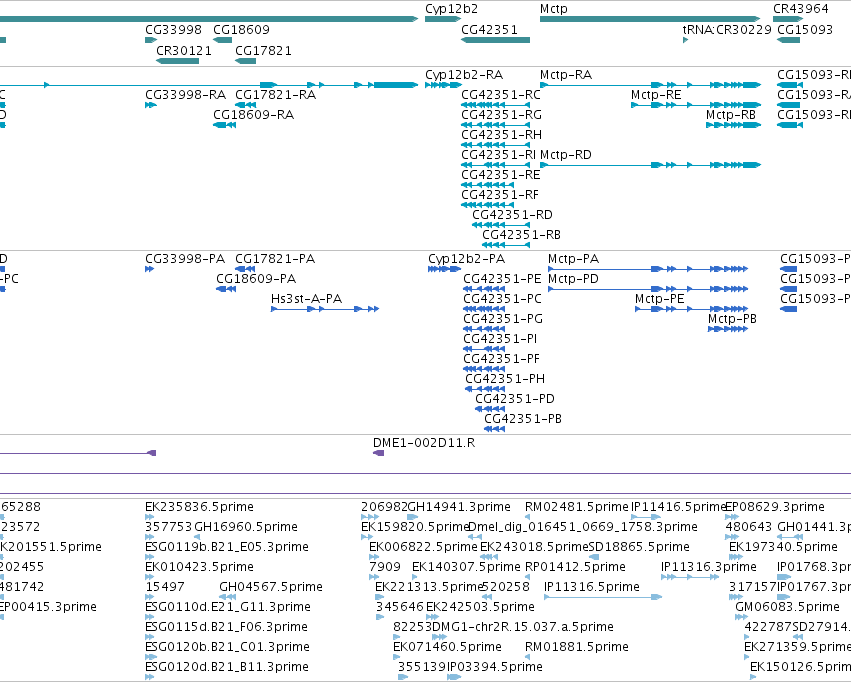Select the EK006822.5prime EST label

423,547
